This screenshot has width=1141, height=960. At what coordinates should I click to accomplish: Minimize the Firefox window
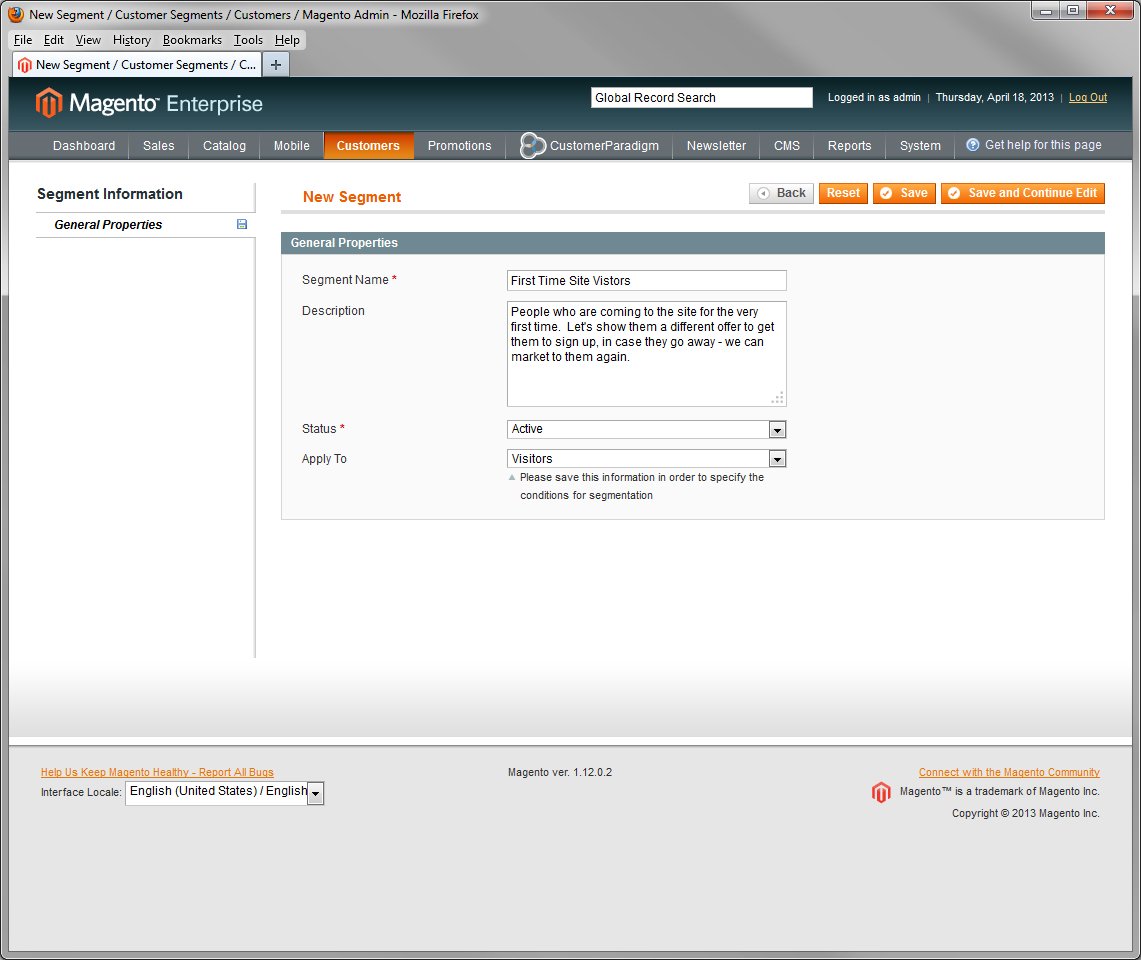click(x=1046, y=10)
